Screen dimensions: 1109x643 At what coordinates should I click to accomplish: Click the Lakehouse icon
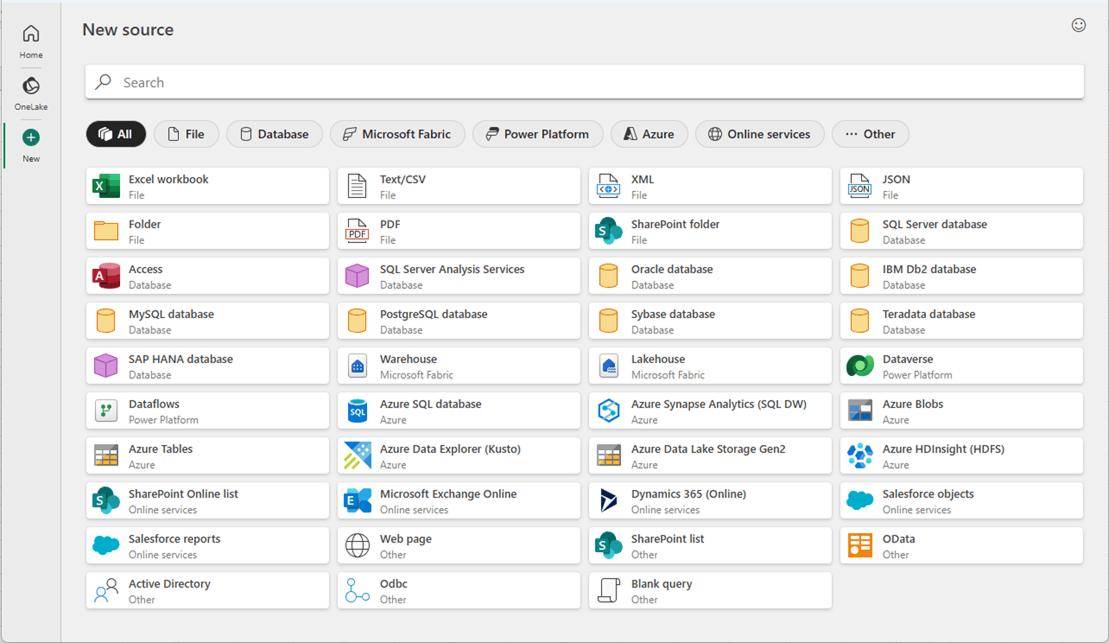(608, 366)
